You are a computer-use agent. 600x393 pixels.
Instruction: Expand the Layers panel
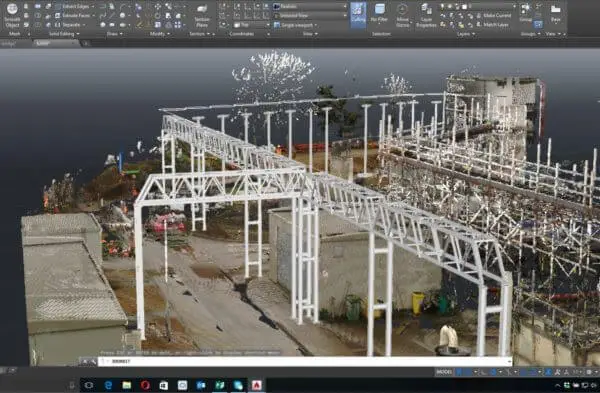(466, 34)
